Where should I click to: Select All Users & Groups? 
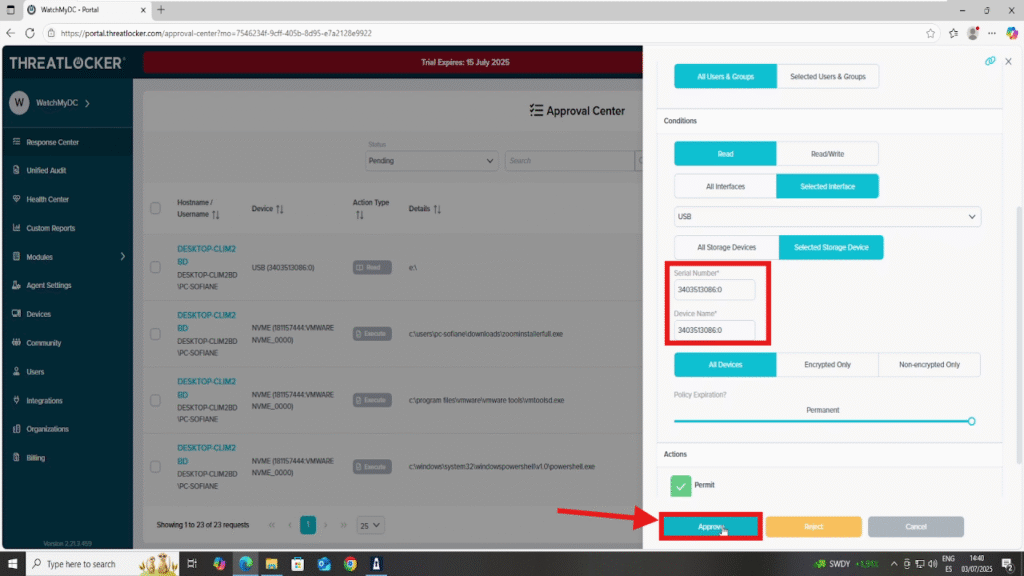(725, 76)
